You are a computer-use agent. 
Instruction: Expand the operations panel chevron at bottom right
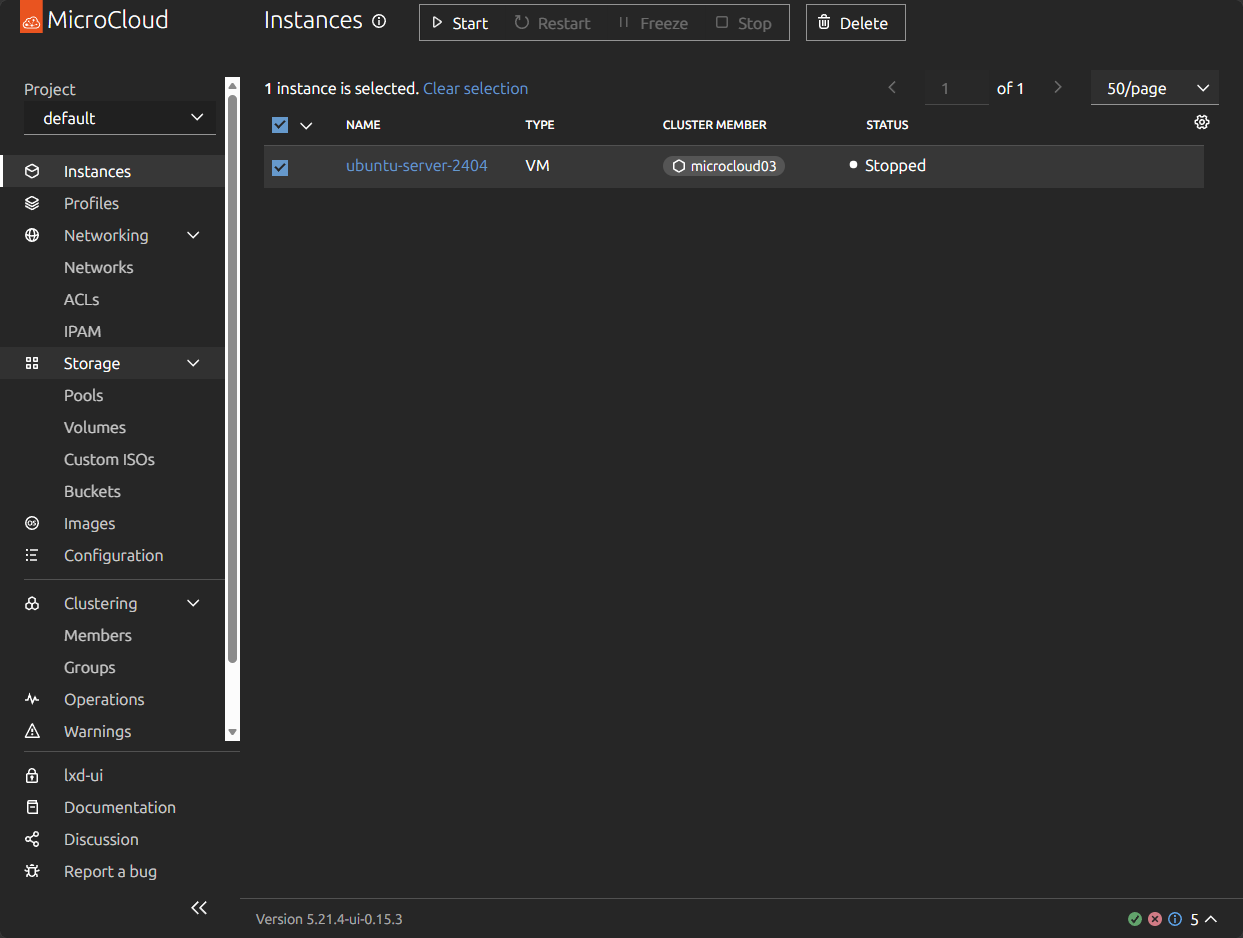click(1211, 919)
